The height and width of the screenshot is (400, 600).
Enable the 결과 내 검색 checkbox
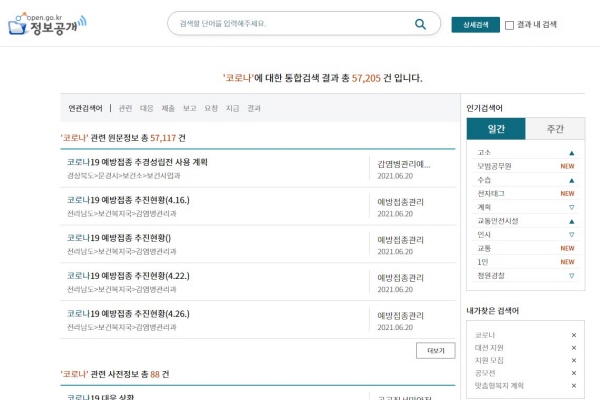tap(510, 25)
